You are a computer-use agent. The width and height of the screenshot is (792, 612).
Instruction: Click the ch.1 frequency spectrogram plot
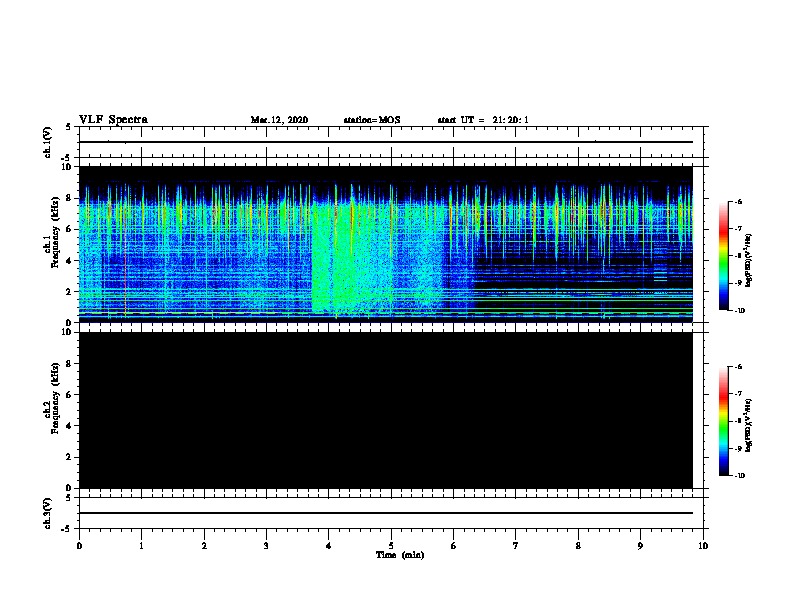click(386, 244)
